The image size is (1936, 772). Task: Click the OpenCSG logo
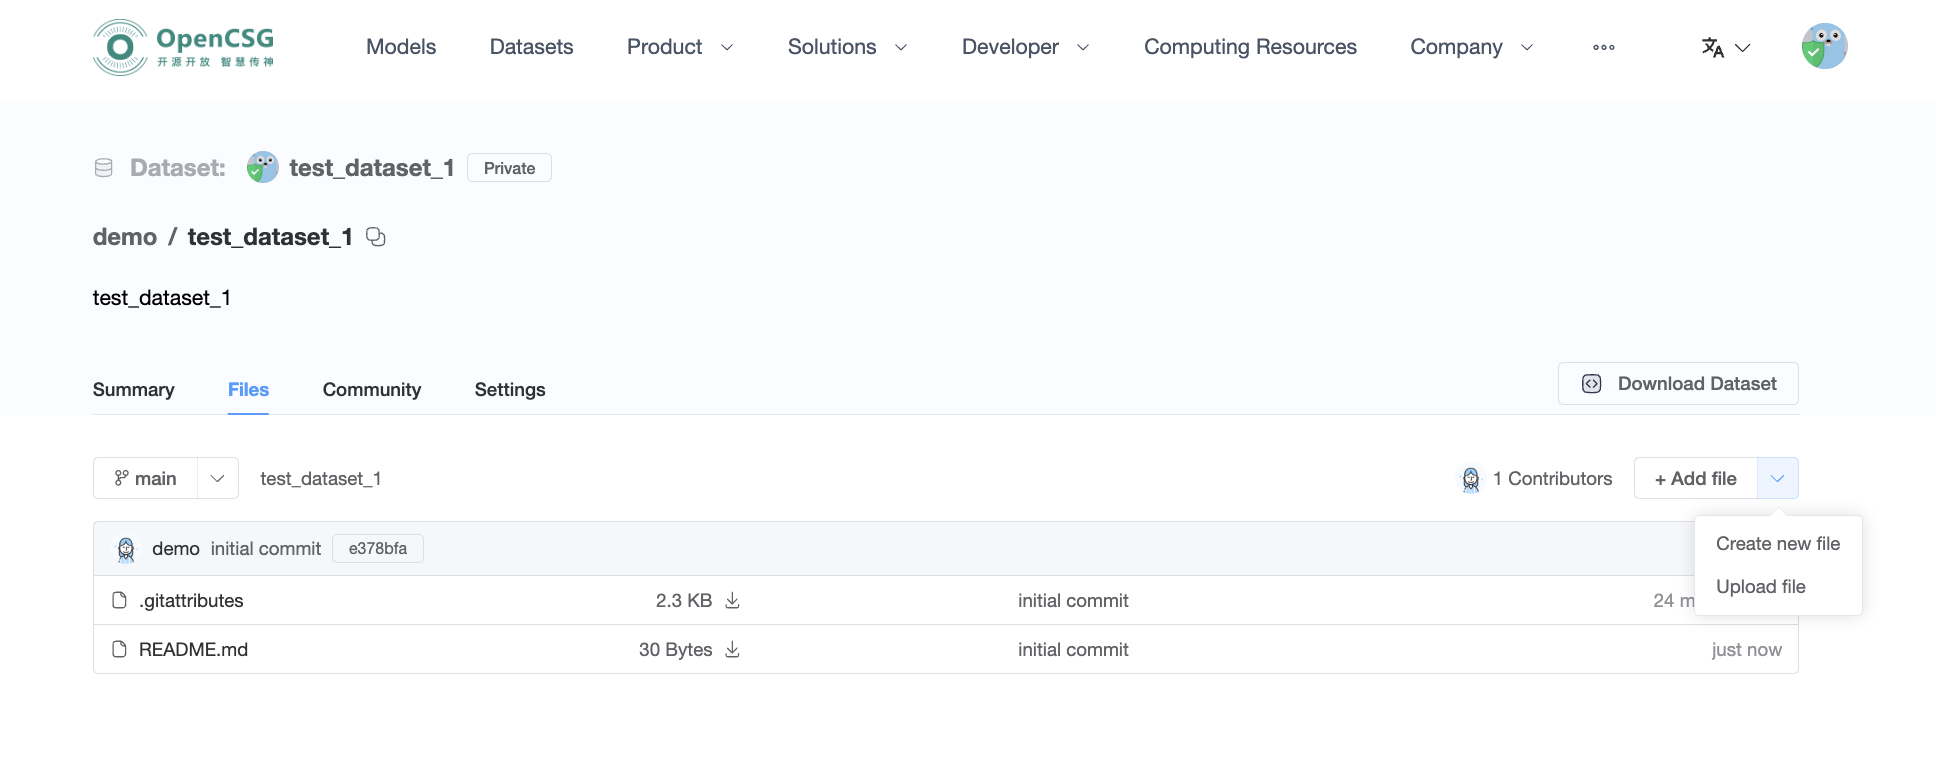pyautogui.click(x=183, y=47)
